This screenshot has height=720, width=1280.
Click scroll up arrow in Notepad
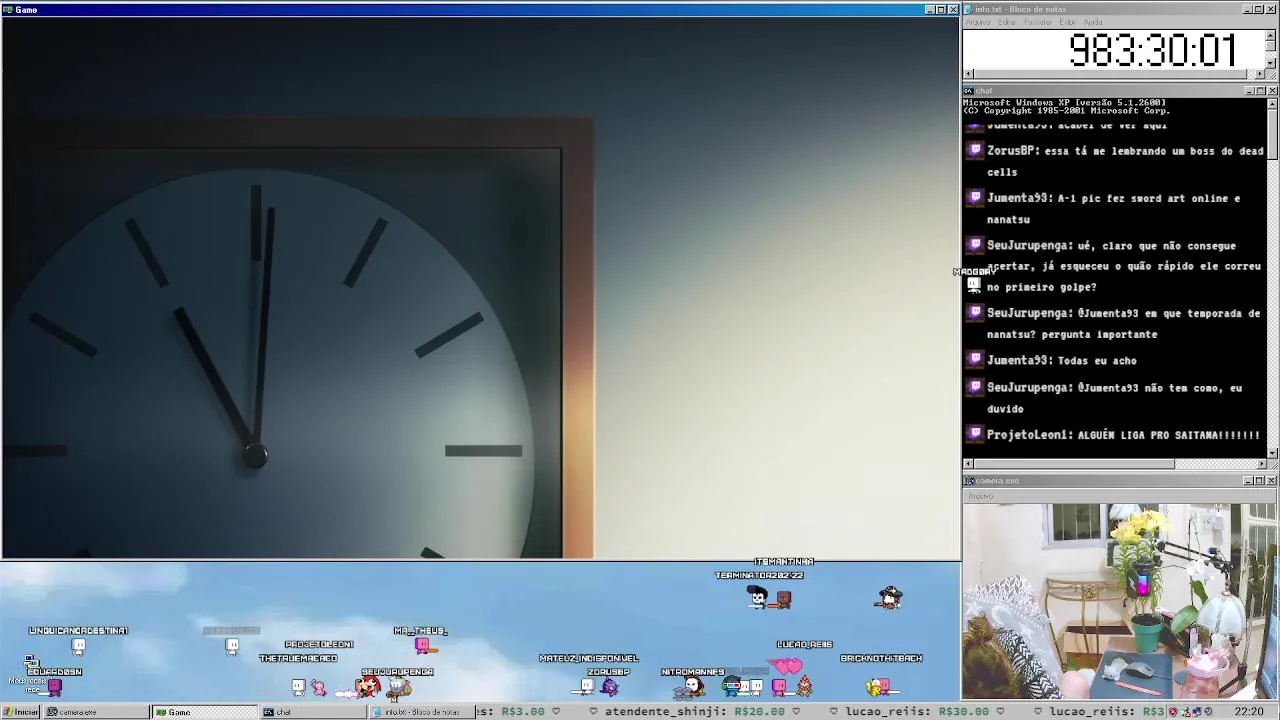point(1271,35)
